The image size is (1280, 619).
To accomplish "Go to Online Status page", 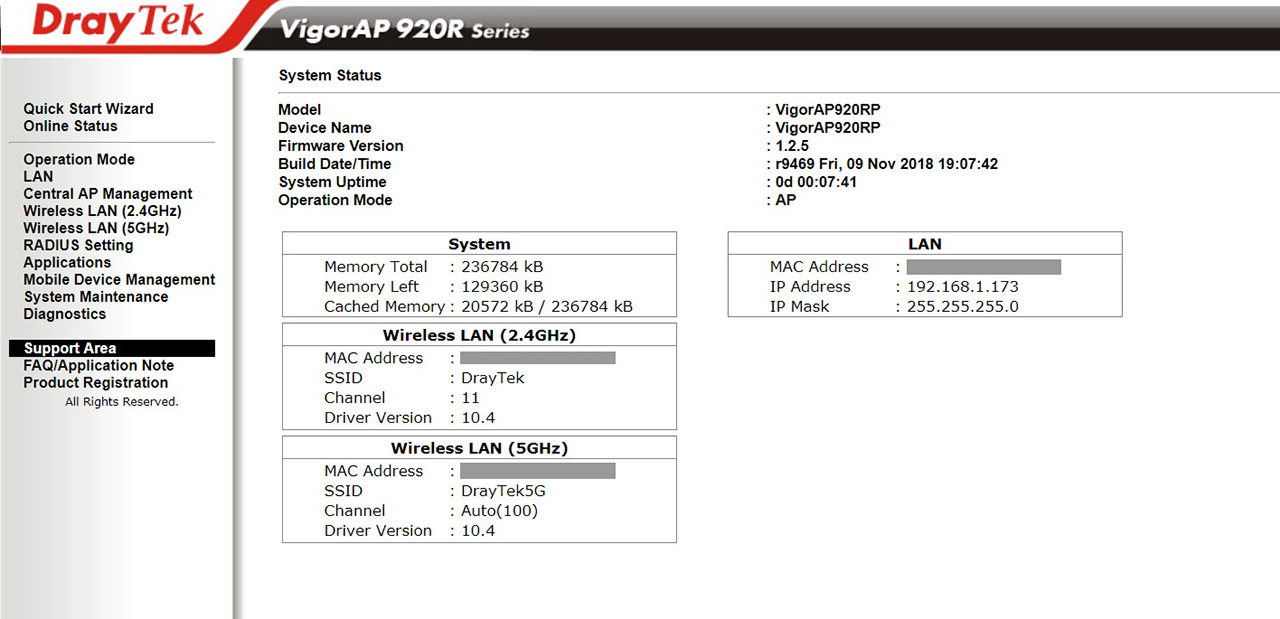I will pyautogui.click(x=71, y=126).
